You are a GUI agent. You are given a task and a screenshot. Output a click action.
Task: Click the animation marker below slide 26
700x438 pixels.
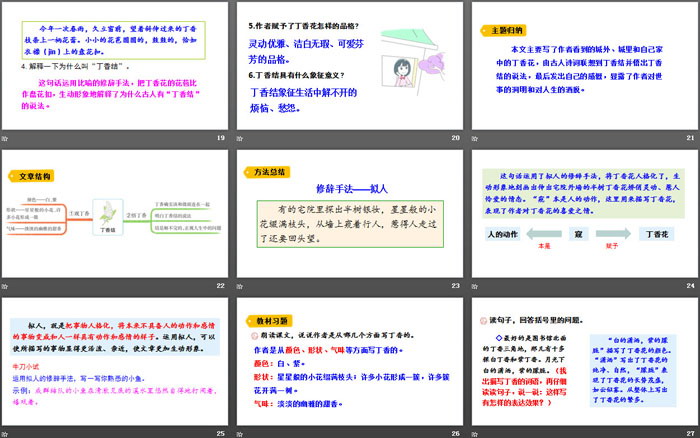tap(241, 431)
